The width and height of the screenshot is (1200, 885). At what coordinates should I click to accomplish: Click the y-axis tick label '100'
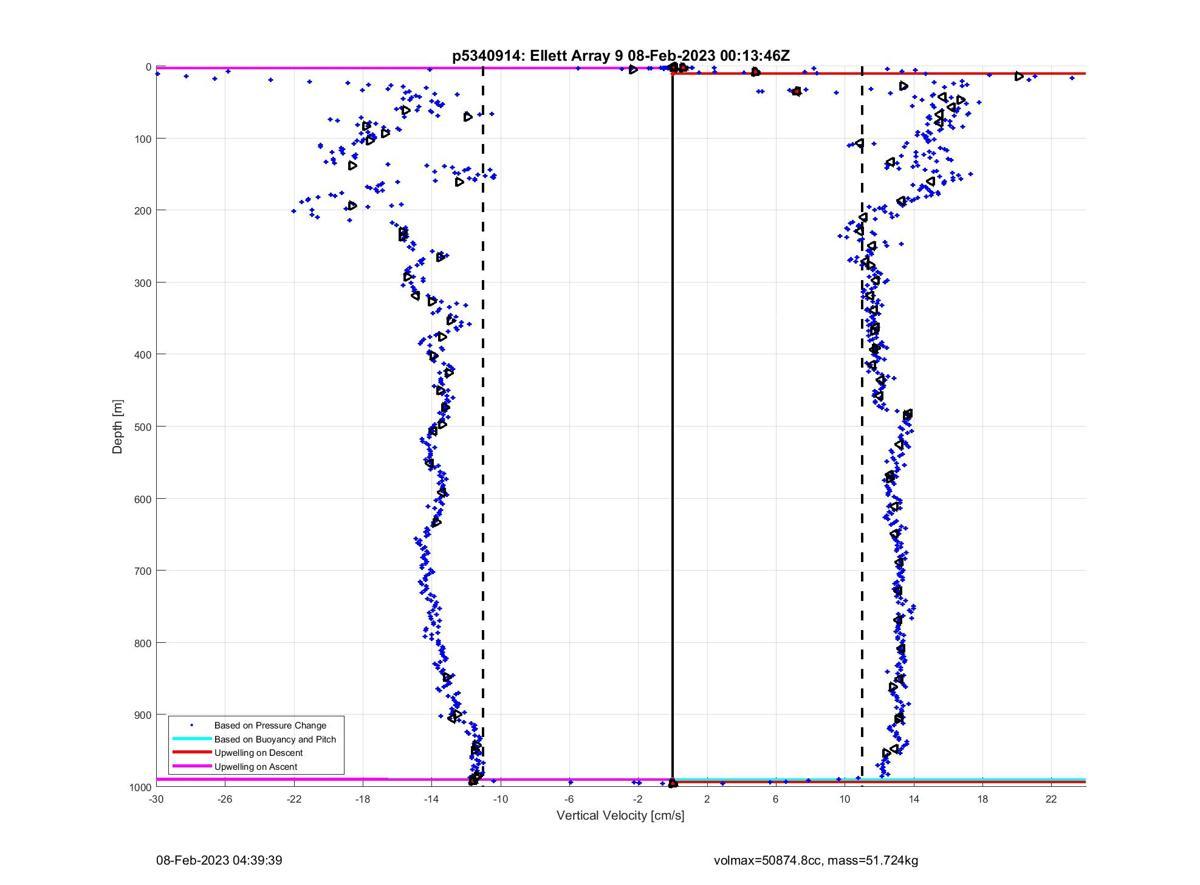[x=142, y=138]
